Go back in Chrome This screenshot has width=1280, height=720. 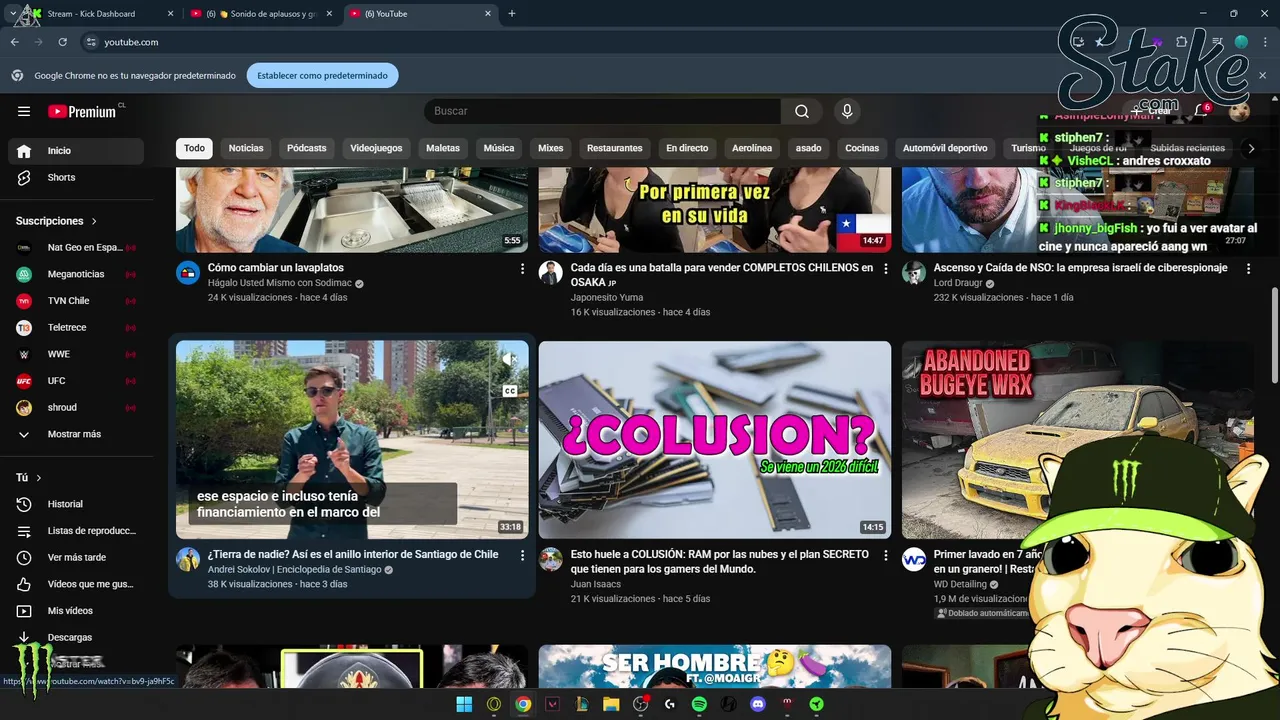pyautogui.click(x=15, y=42)
